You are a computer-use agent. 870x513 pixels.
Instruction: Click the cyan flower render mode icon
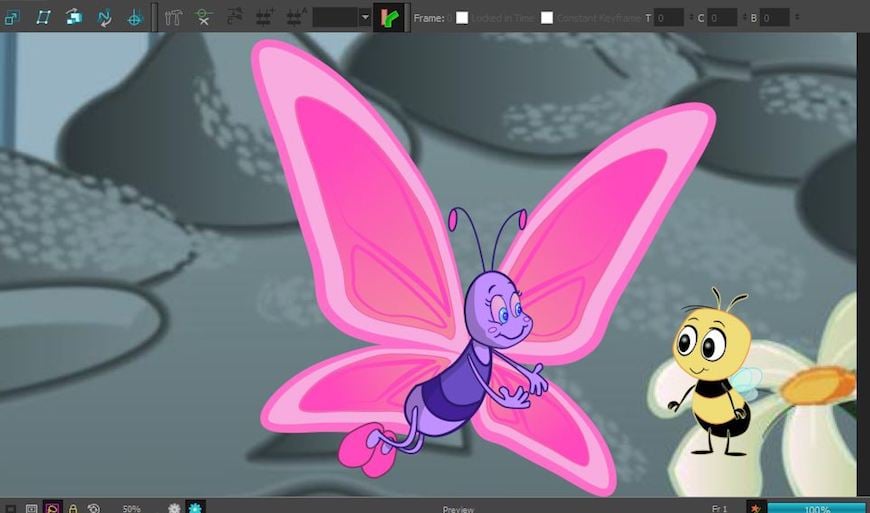click(195, 507)
